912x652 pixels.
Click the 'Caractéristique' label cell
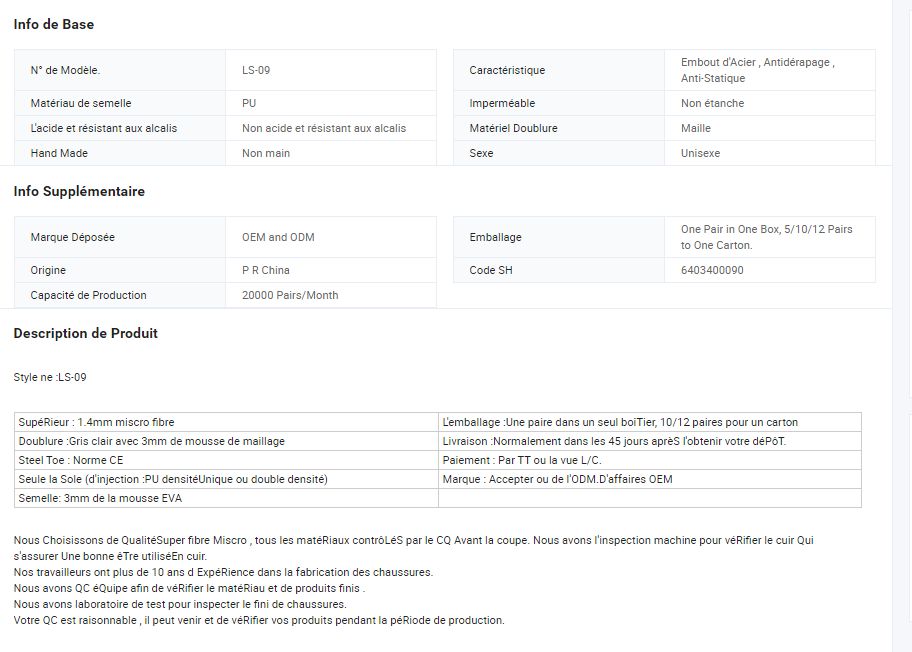[507, 70]
